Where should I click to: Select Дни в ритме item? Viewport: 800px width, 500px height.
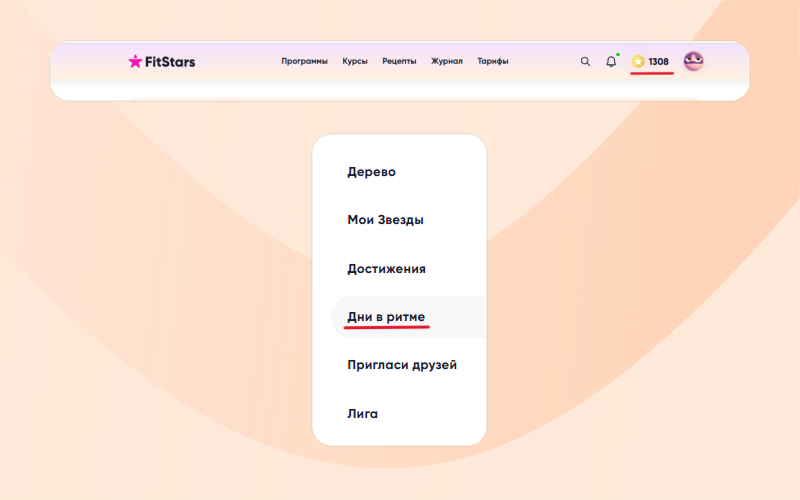point(386,317)
